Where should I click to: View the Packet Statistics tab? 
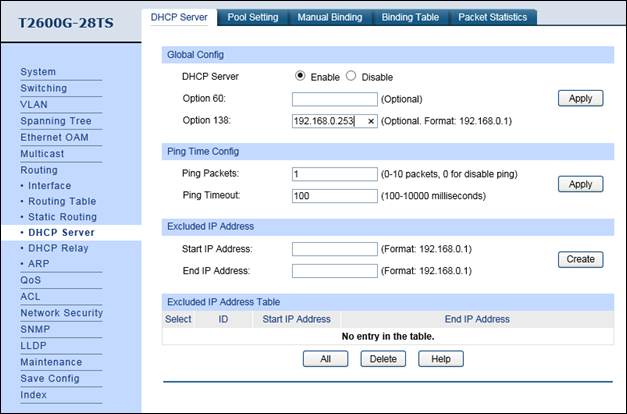(493, 17)
